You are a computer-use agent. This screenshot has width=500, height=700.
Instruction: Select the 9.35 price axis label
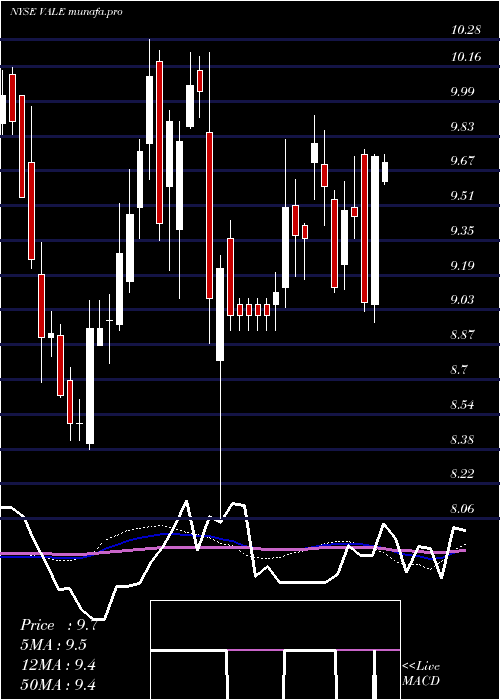tap(462, 231)
